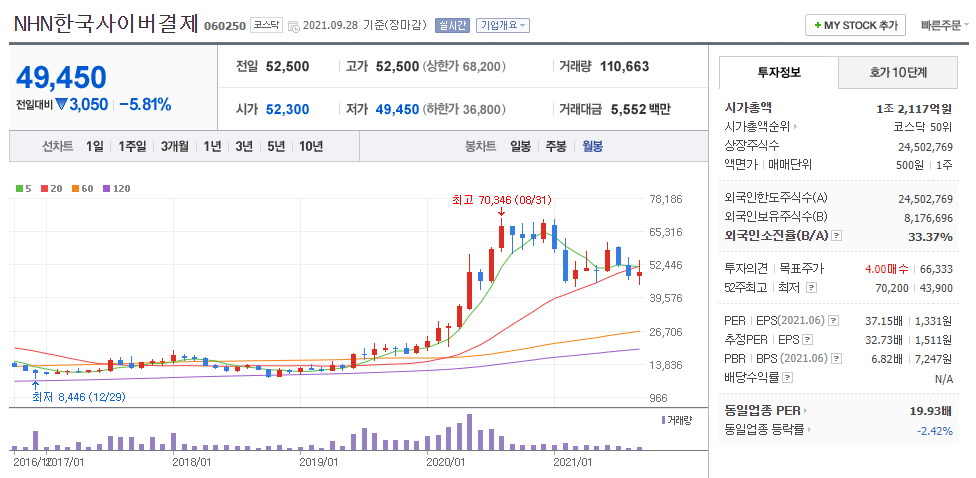Viewport: 976px width, 478px height.
Task: Click the blue down-triangle by 3,050
Action: (x=61, y=105)
